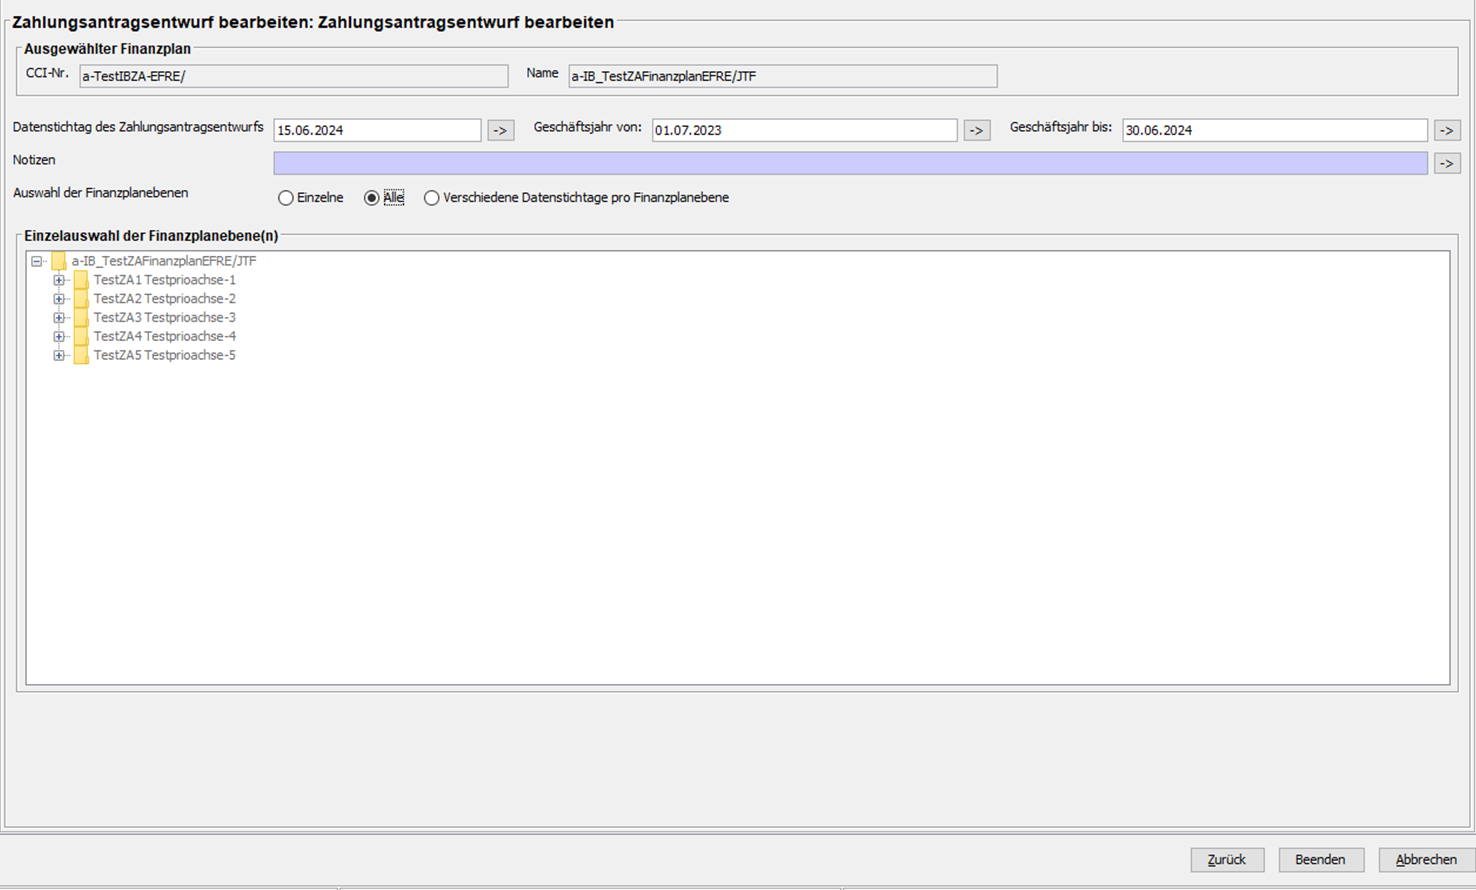Click the CCI-Nr. field
The width and height of the screenshot is (1476, 890).
click(294, 76)
